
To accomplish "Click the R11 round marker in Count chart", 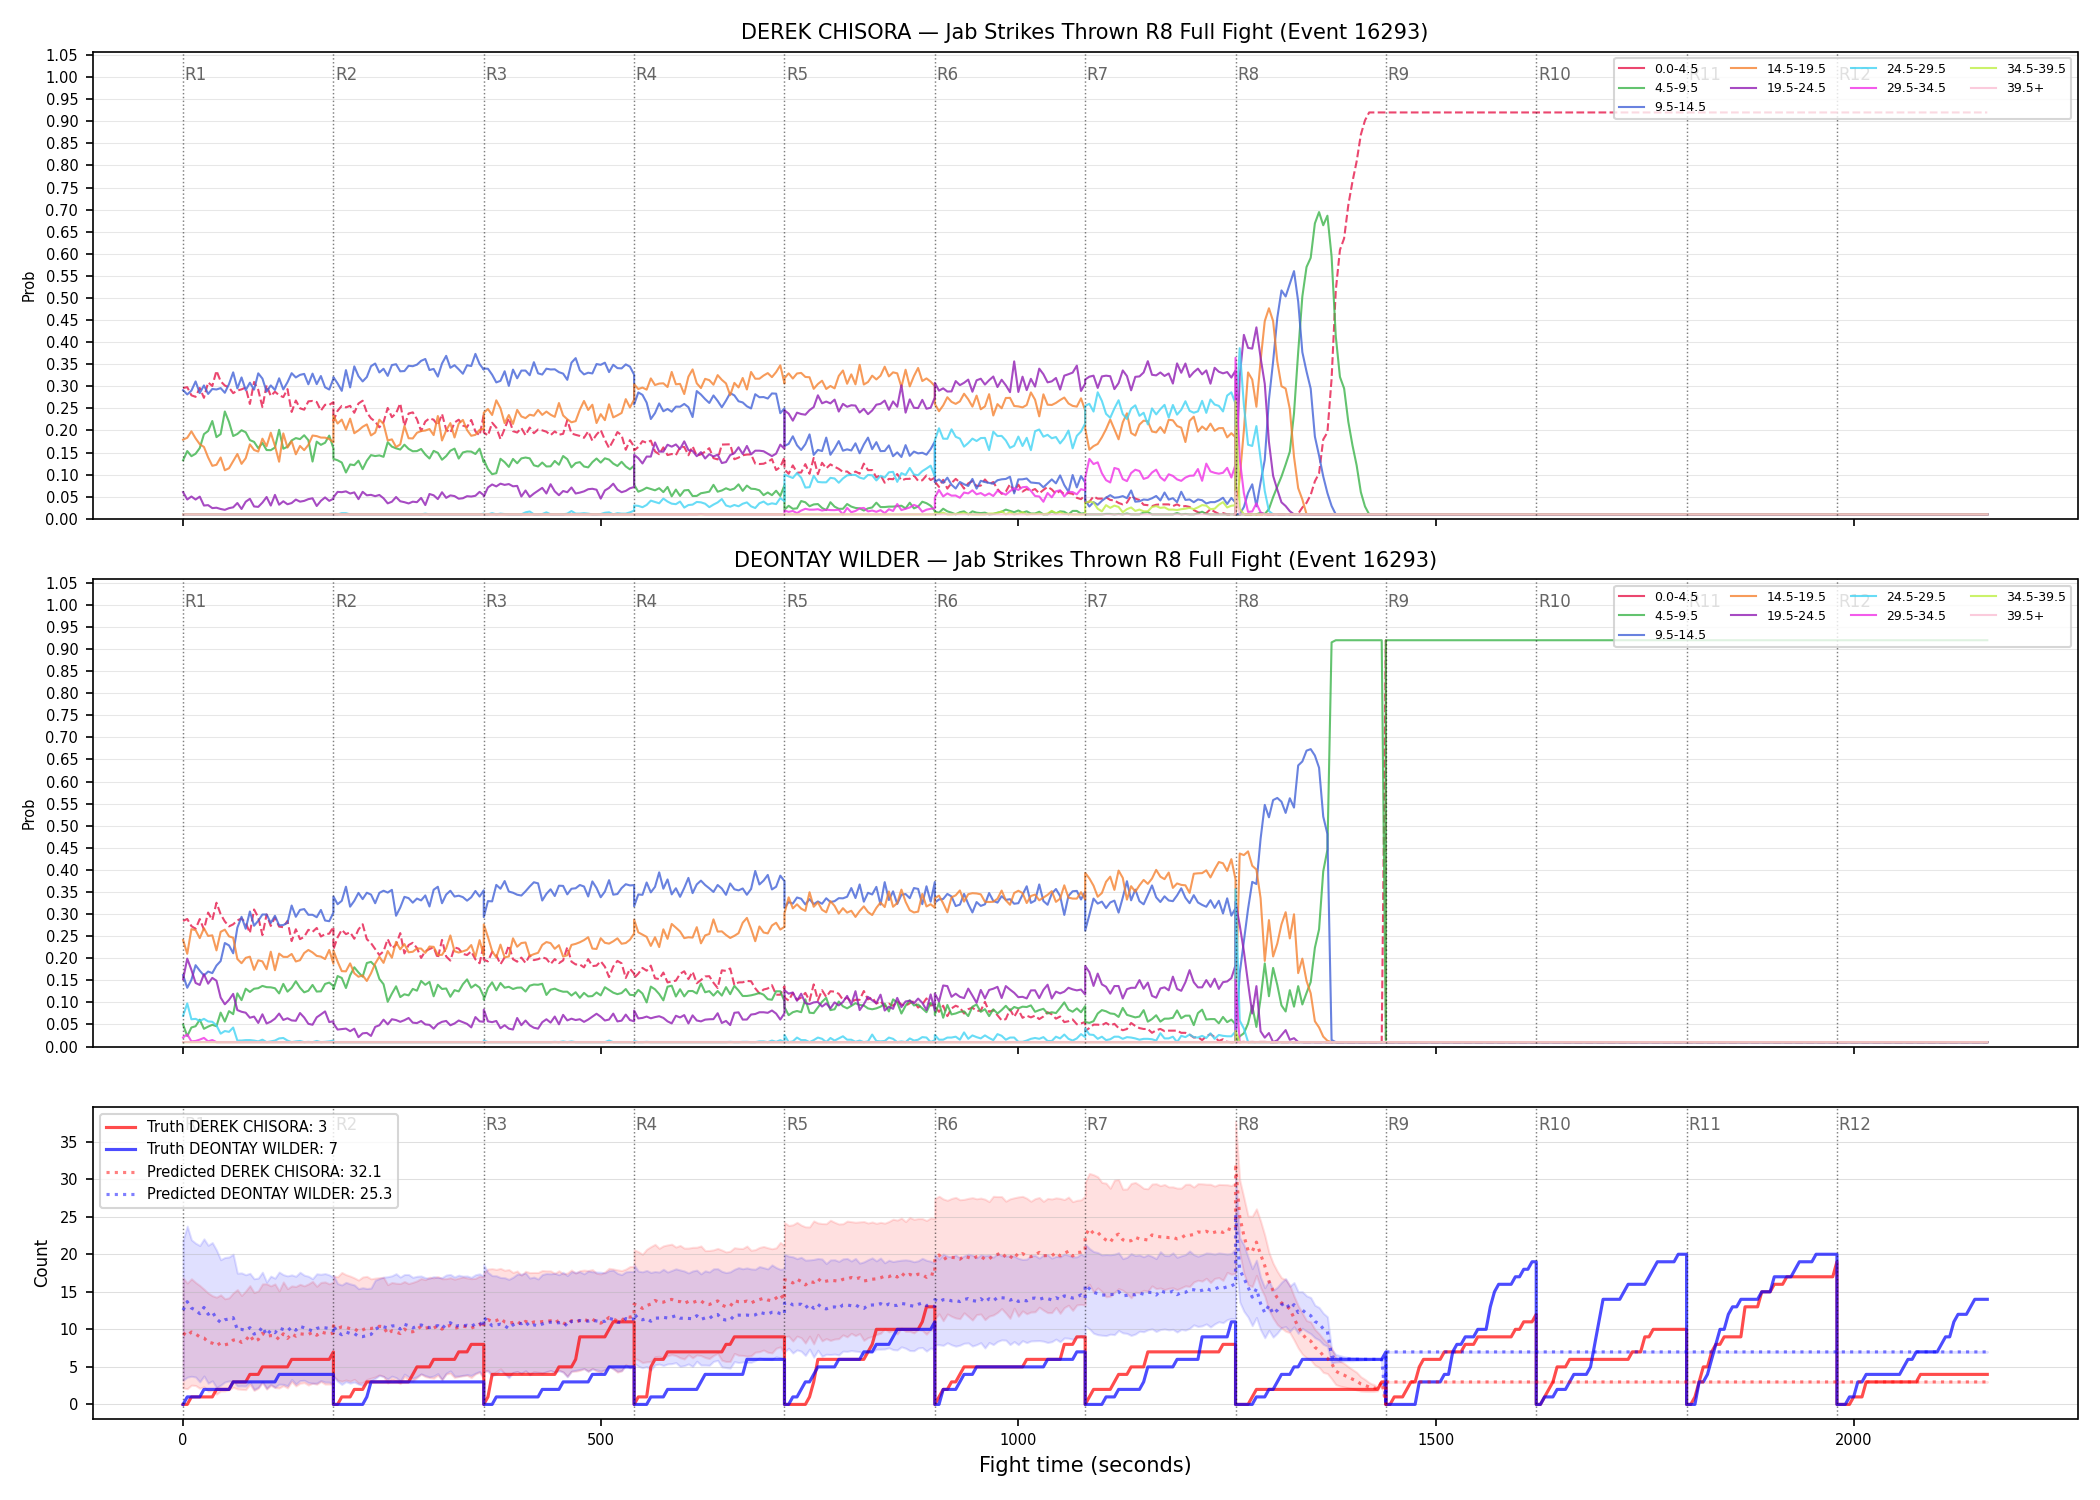I will (x=1704, y=1124).
